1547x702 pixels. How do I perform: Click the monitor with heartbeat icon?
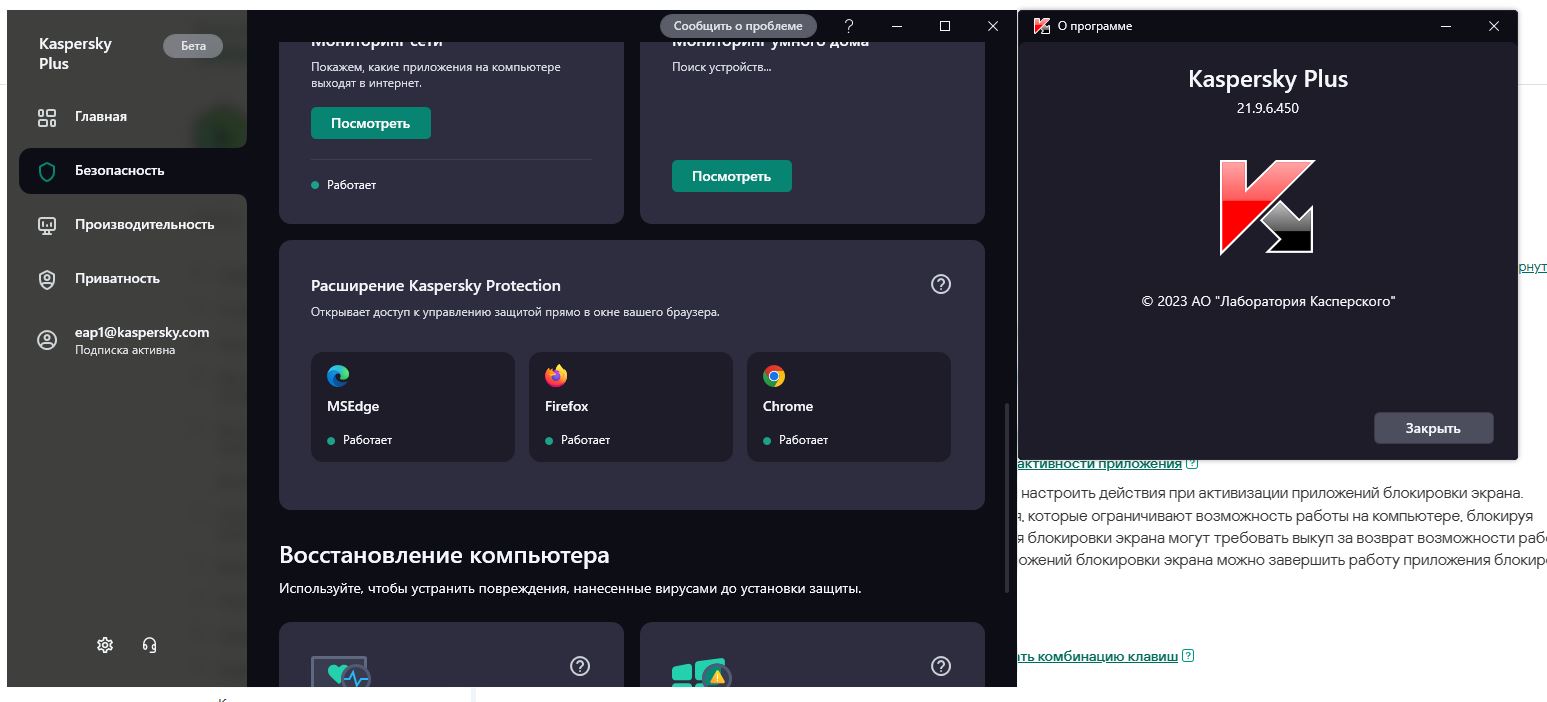[341, 672]
